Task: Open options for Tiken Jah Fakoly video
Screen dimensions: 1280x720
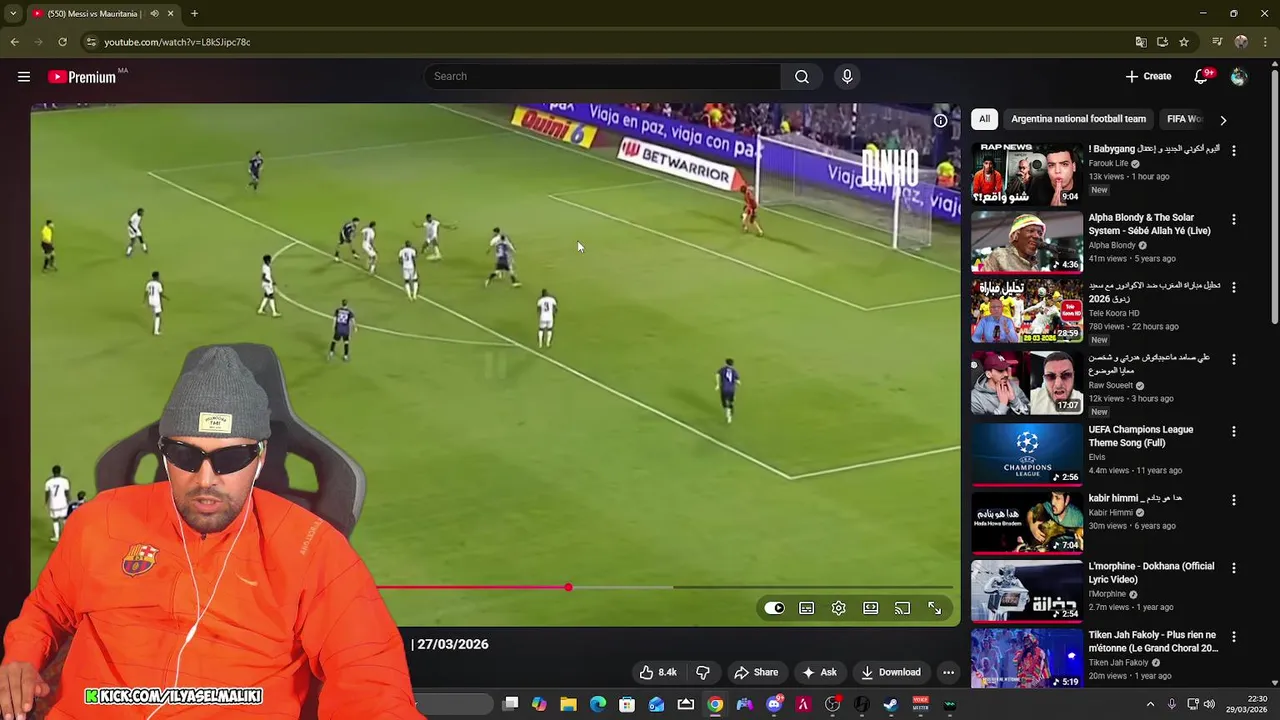Action: [x=1233, y=637]
